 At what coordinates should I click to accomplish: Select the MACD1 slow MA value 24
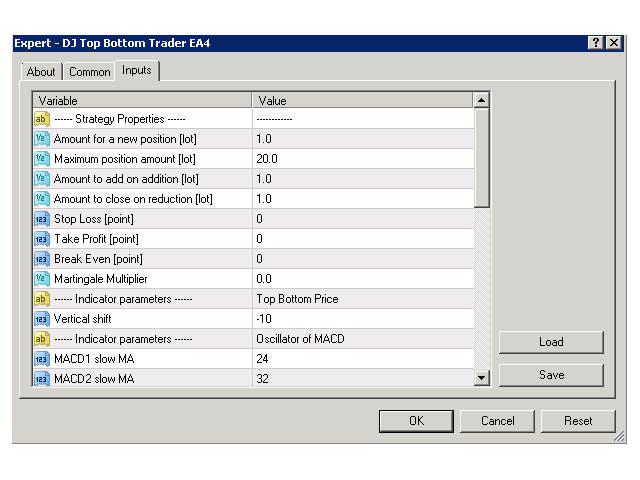click(262, 359)
